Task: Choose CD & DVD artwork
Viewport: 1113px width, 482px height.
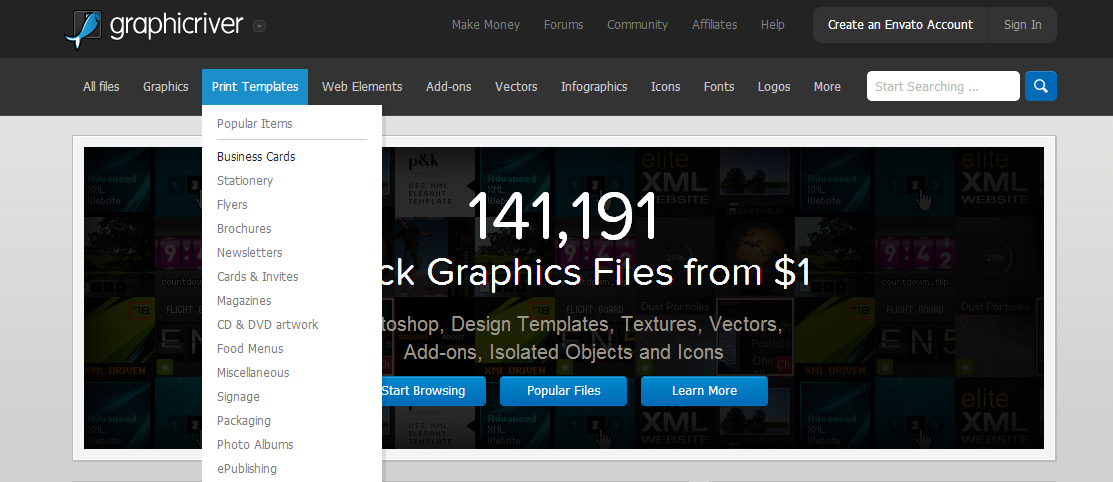Action: click(x=268, y=324)
